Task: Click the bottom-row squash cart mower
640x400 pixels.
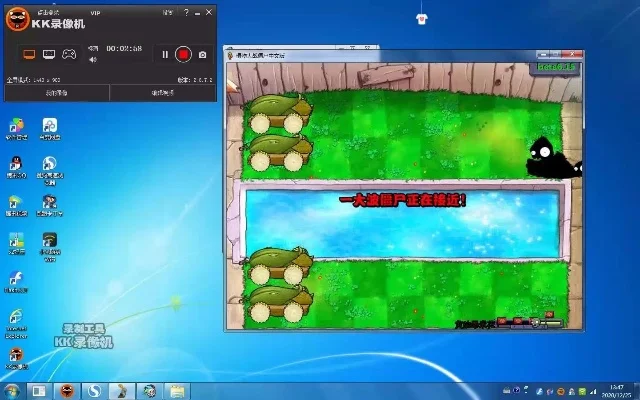Action: coord(279,304)
